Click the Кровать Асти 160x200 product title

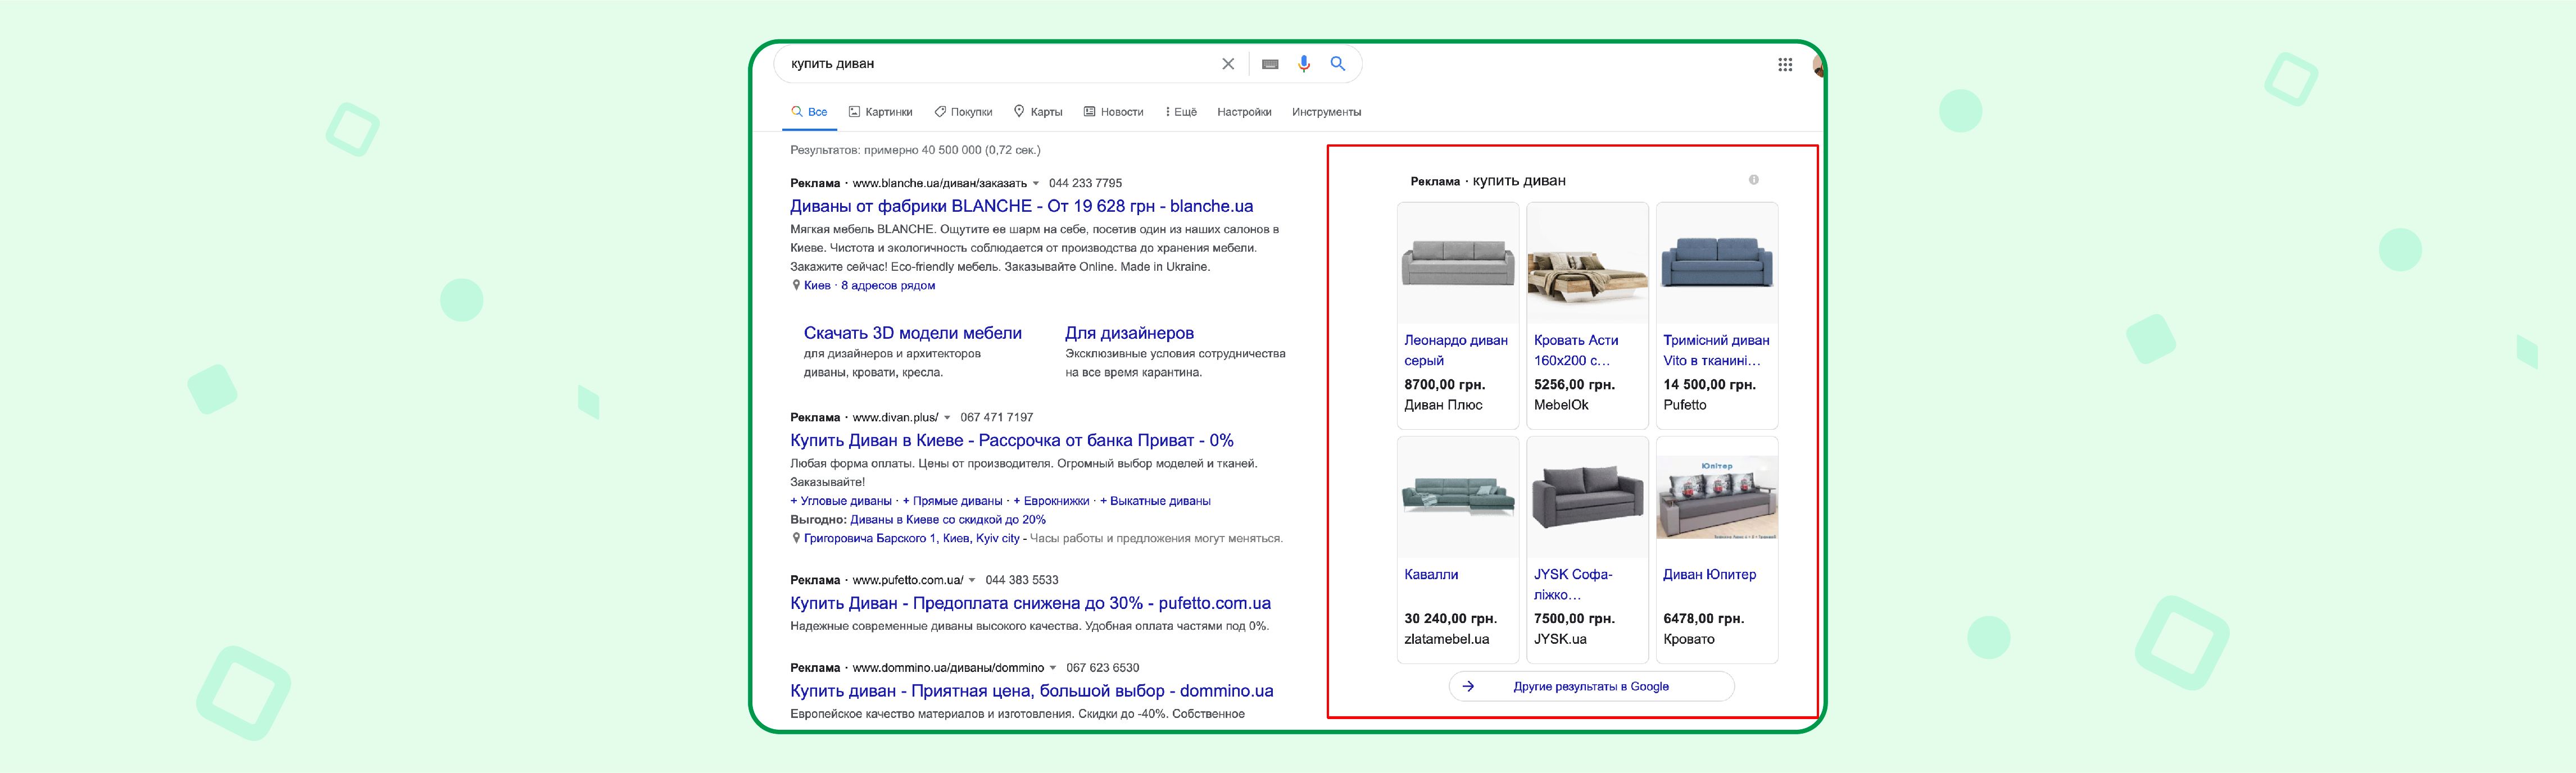pos(1576,350)
